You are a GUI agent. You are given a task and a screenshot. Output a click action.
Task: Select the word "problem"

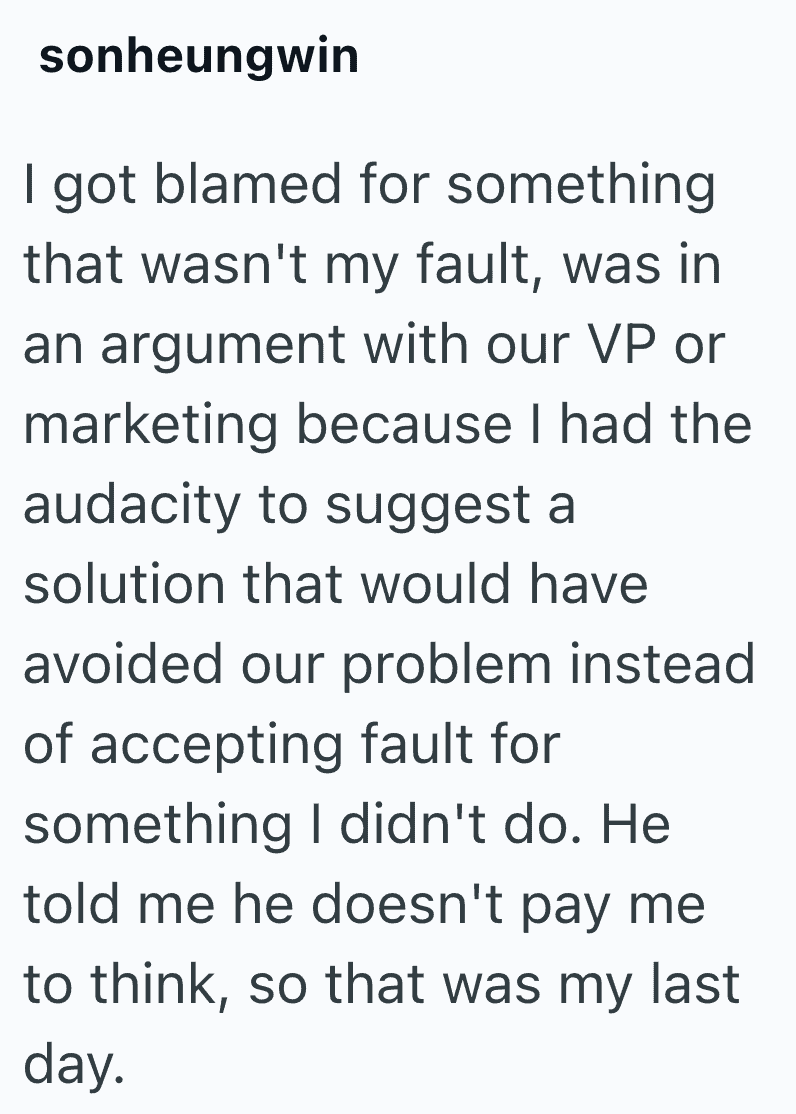pos(447,666)
